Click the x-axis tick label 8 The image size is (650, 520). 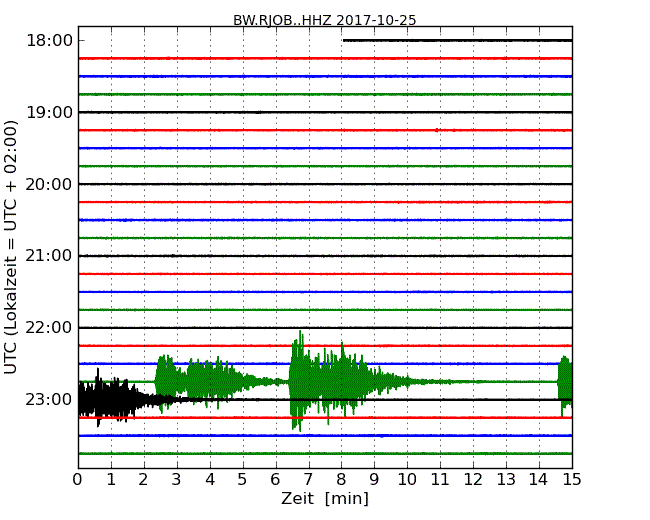tap(341, 480)
